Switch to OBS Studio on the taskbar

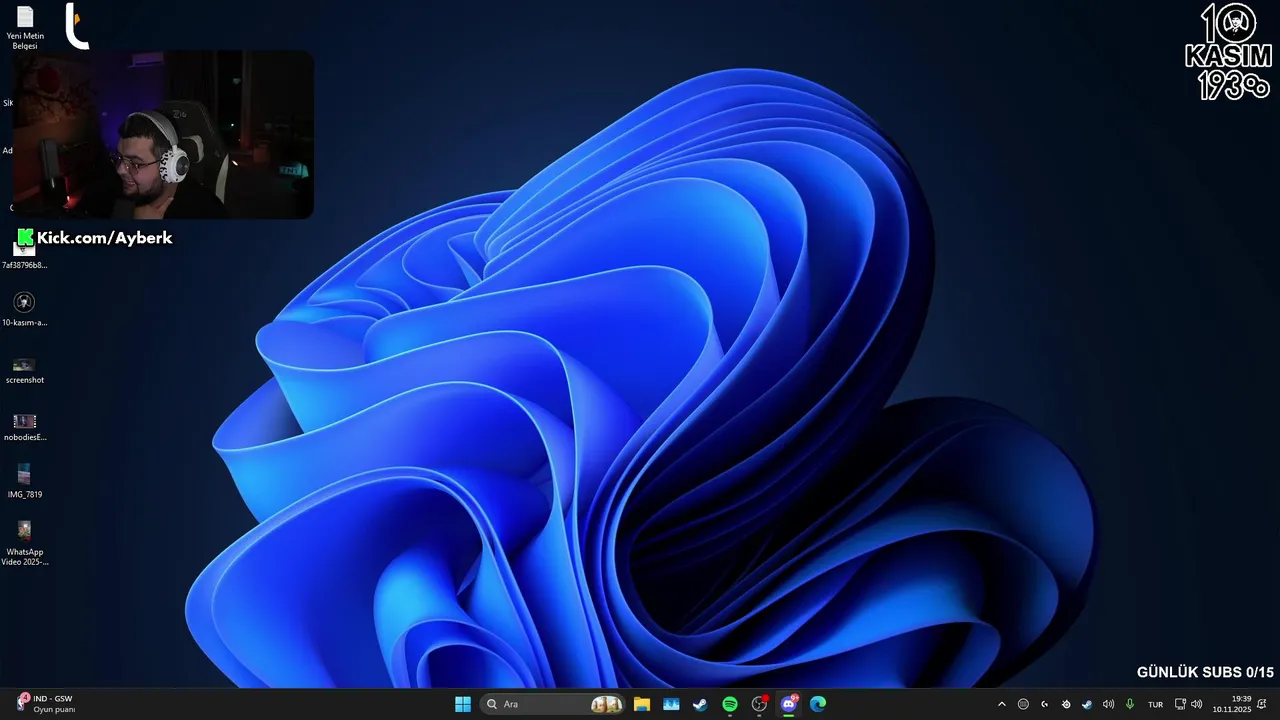tap(759, 704)
